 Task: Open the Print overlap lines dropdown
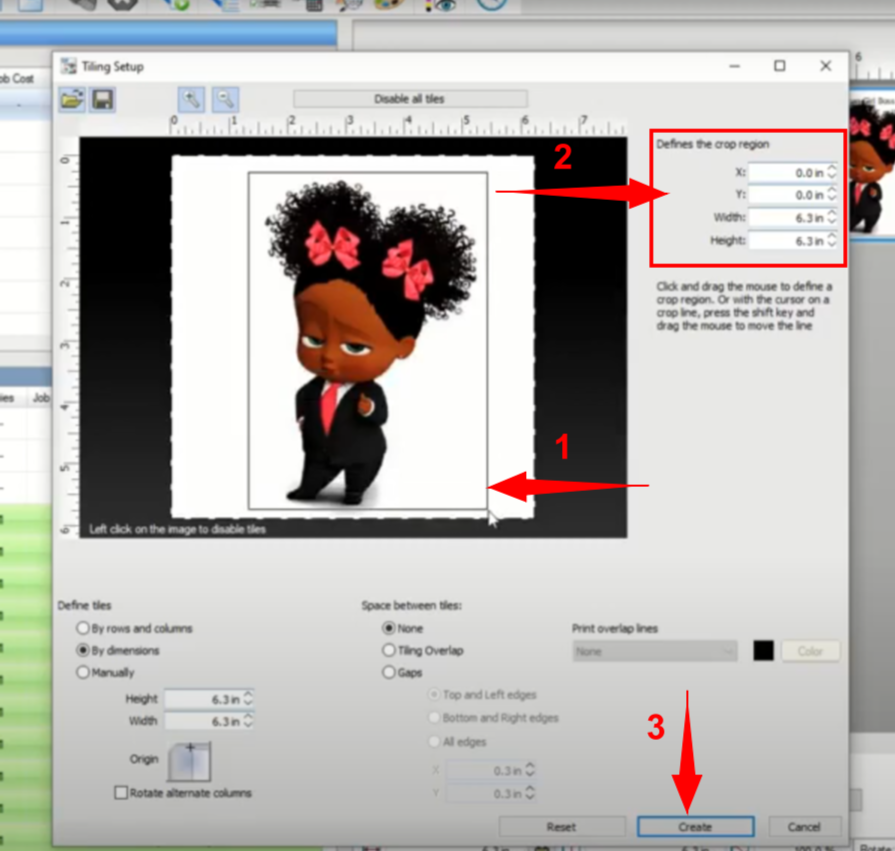click(x=655, y=651)
